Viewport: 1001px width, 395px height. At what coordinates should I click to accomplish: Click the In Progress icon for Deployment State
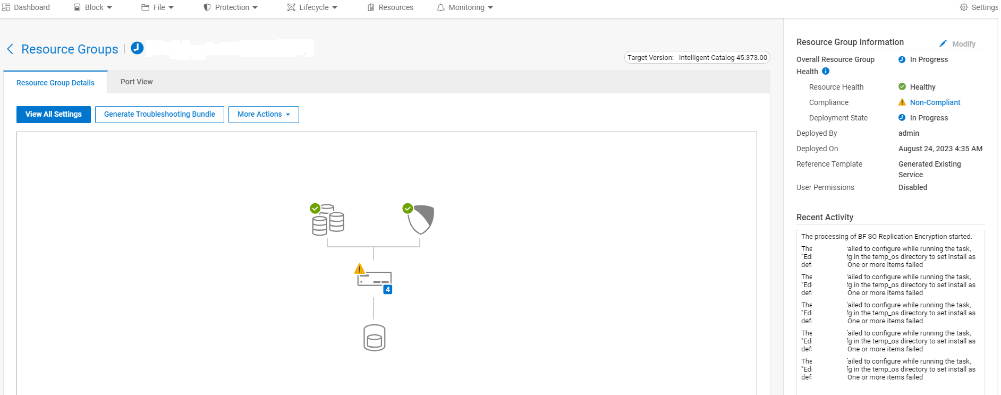click(902, 117)
